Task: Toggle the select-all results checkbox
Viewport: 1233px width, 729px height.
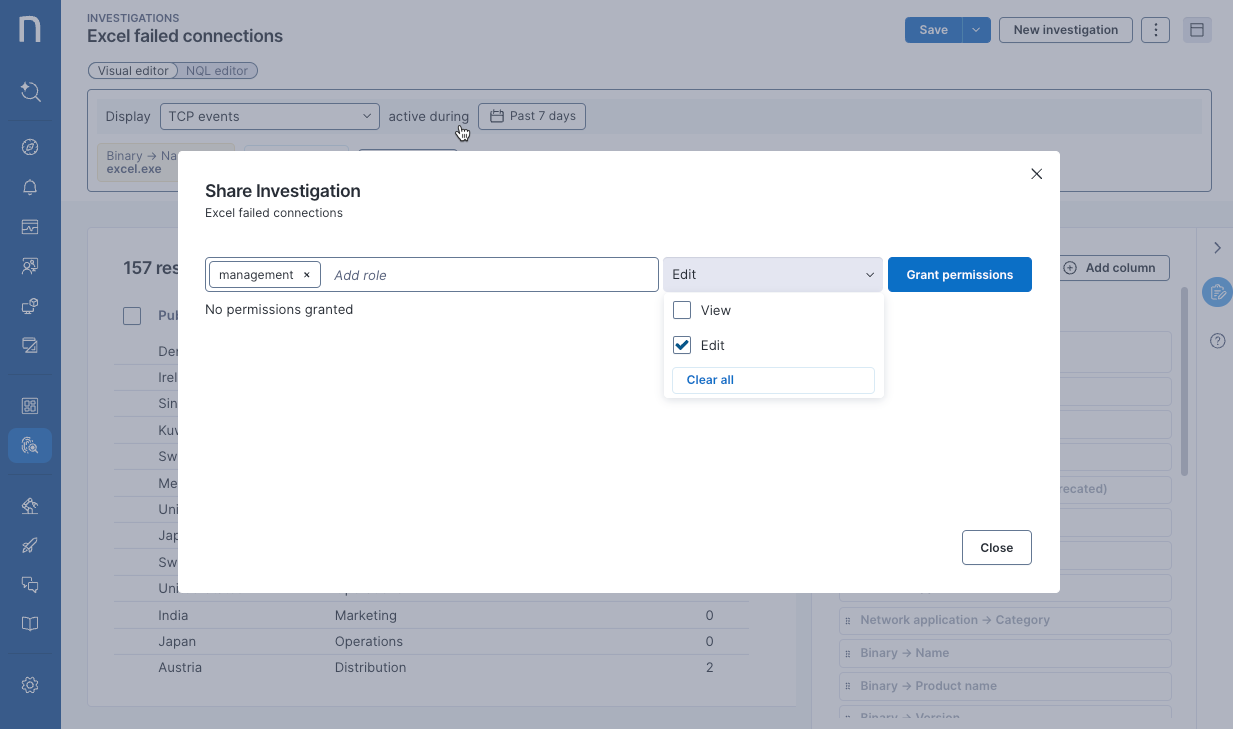Action: pyautogui.click(x=132, y=316)
